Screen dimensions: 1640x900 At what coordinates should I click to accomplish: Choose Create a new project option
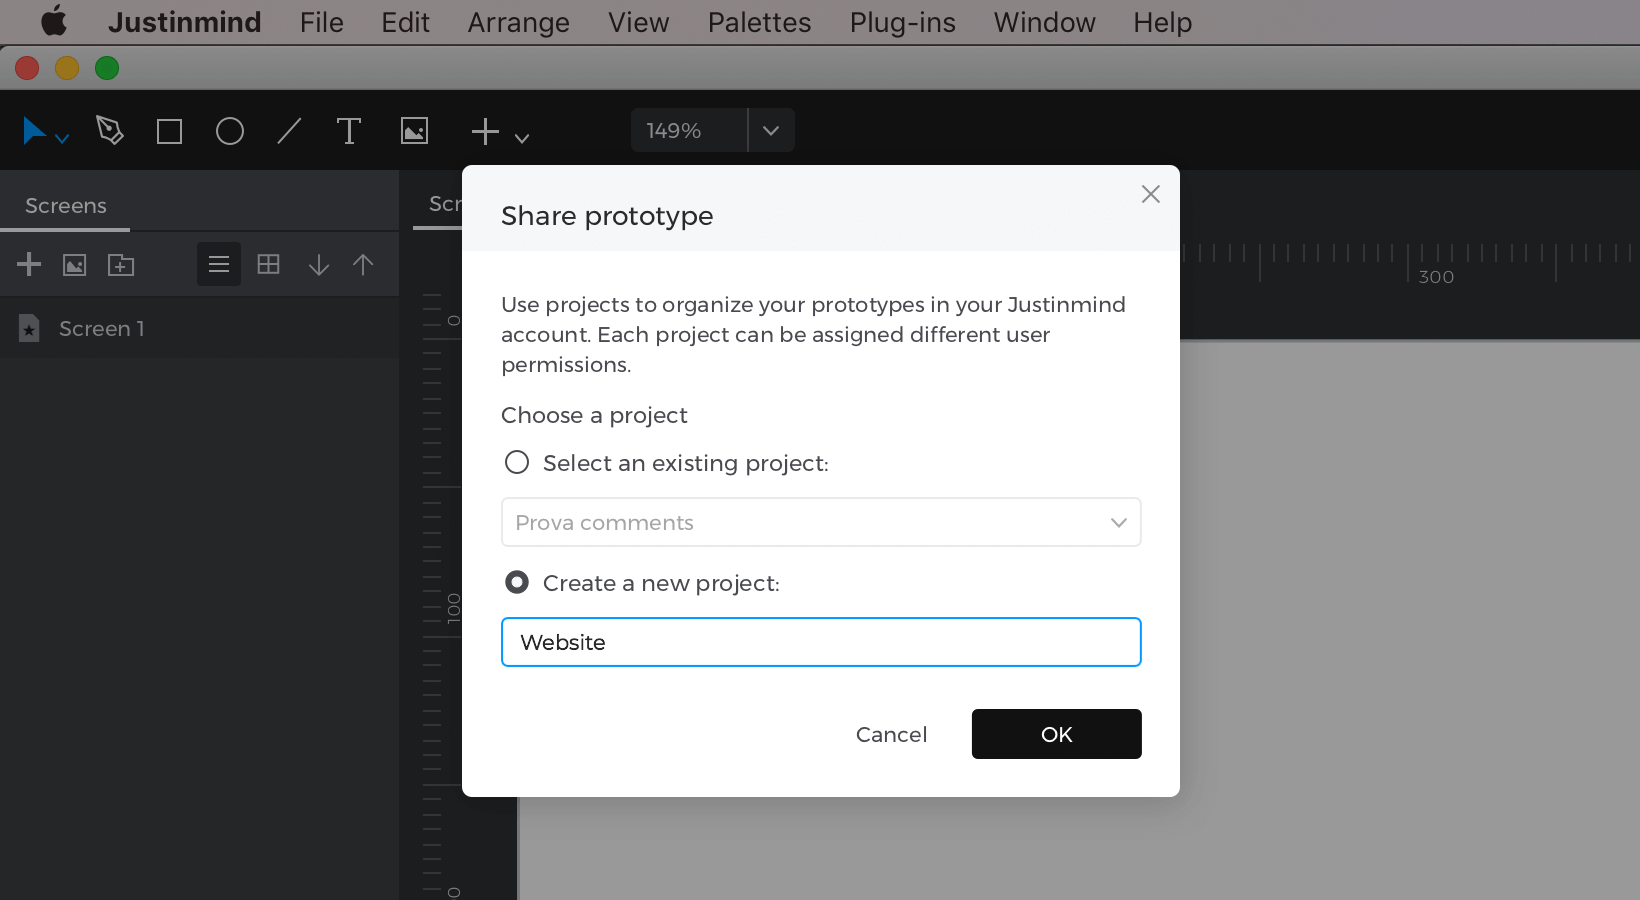point(517,582)
